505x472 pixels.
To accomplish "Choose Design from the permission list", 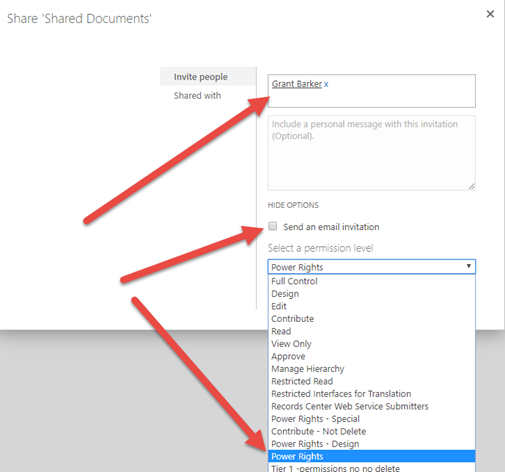I will pyautogui.click(x=372, y=294).
